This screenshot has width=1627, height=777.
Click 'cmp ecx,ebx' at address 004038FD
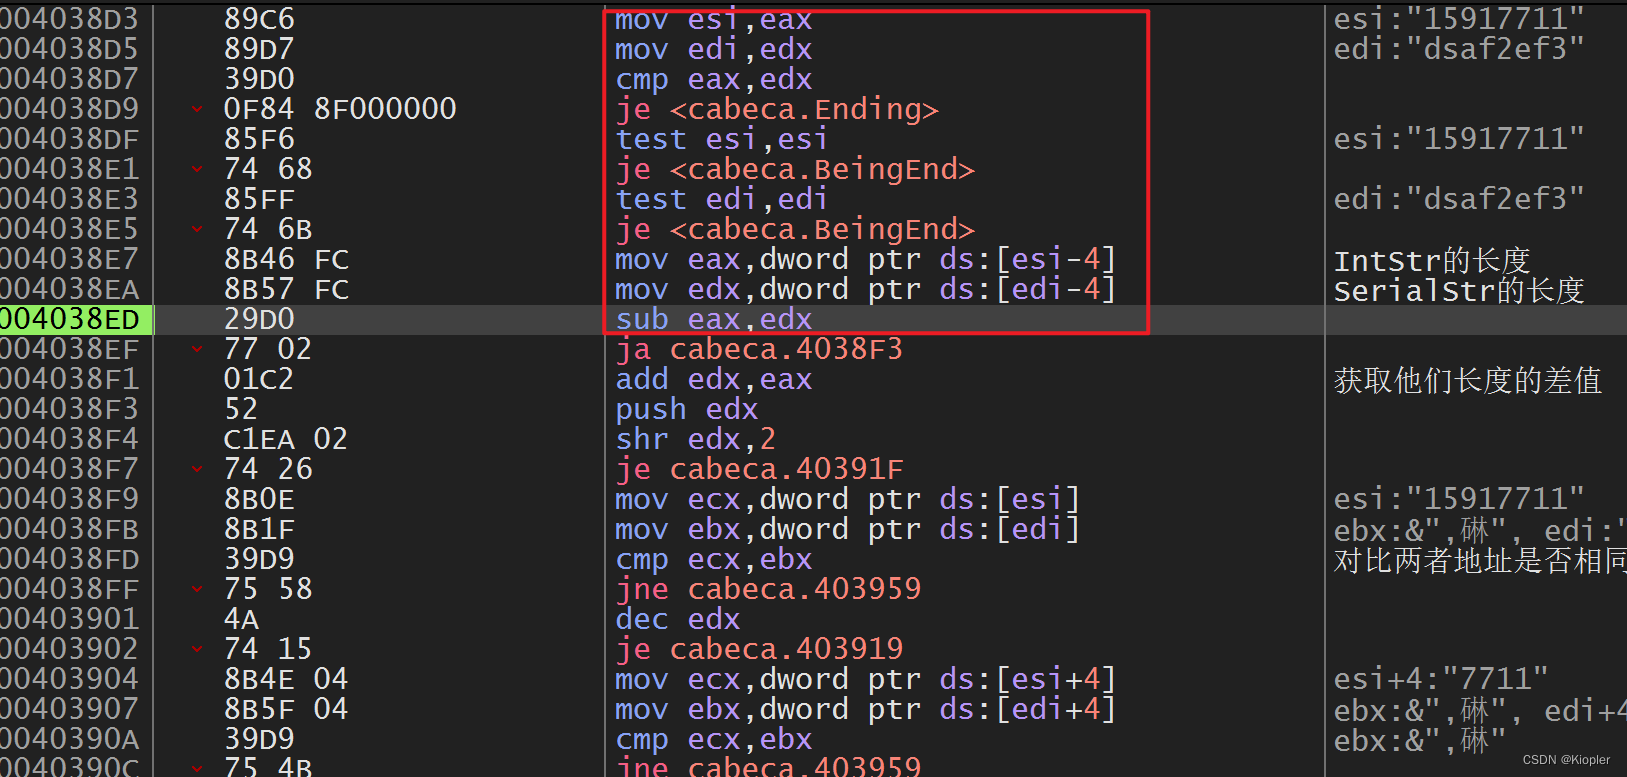click(714, 559)
